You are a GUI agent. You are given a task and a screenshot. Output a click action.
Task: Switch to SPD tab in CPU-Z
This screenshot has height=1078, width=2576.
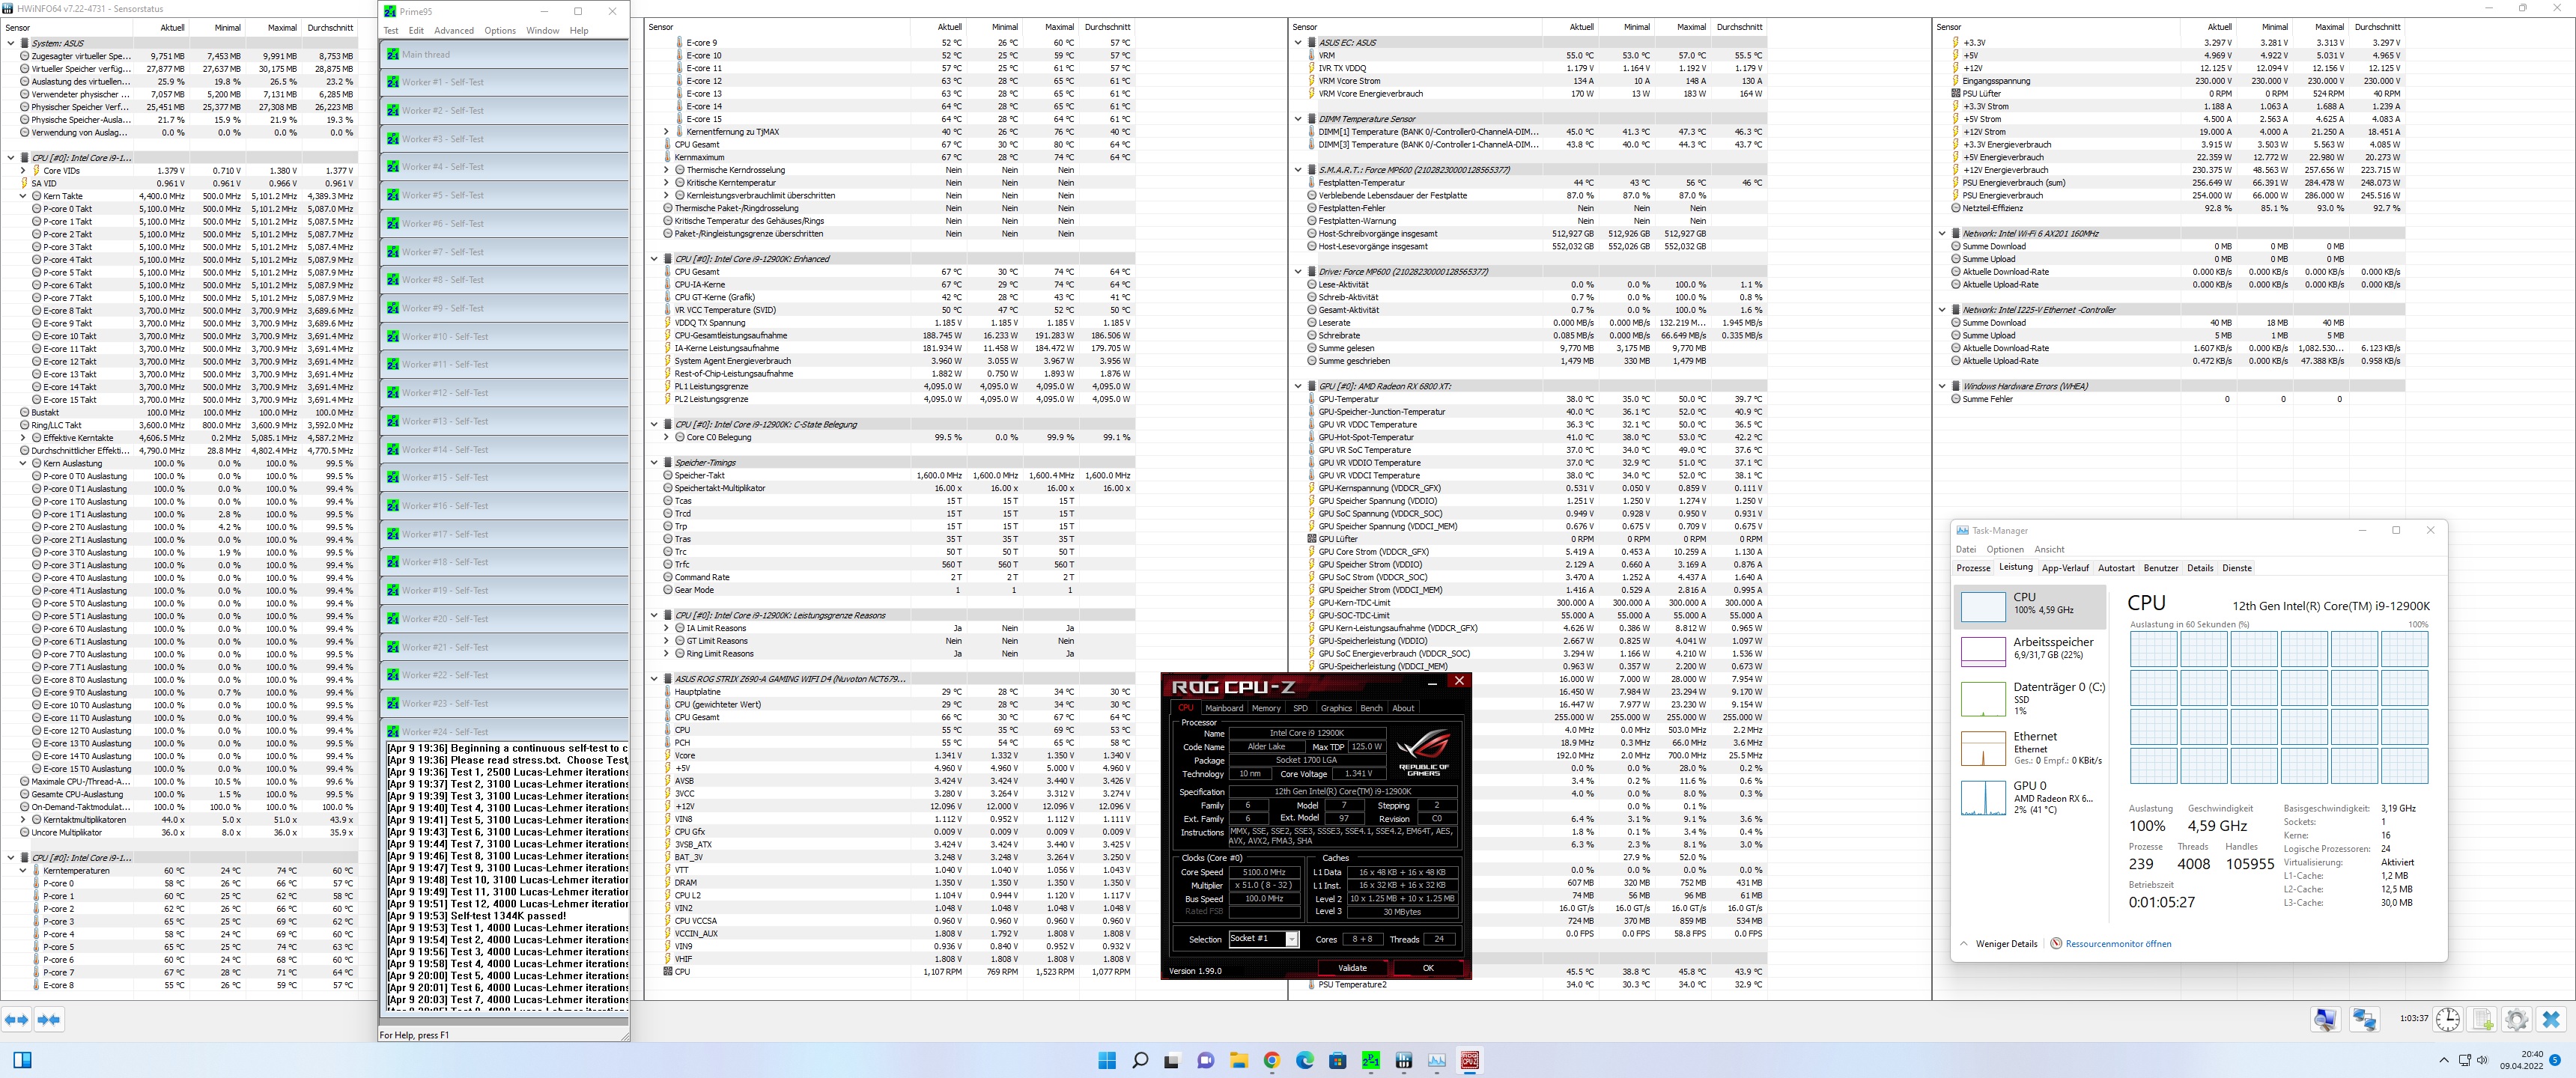[1300, 708]
